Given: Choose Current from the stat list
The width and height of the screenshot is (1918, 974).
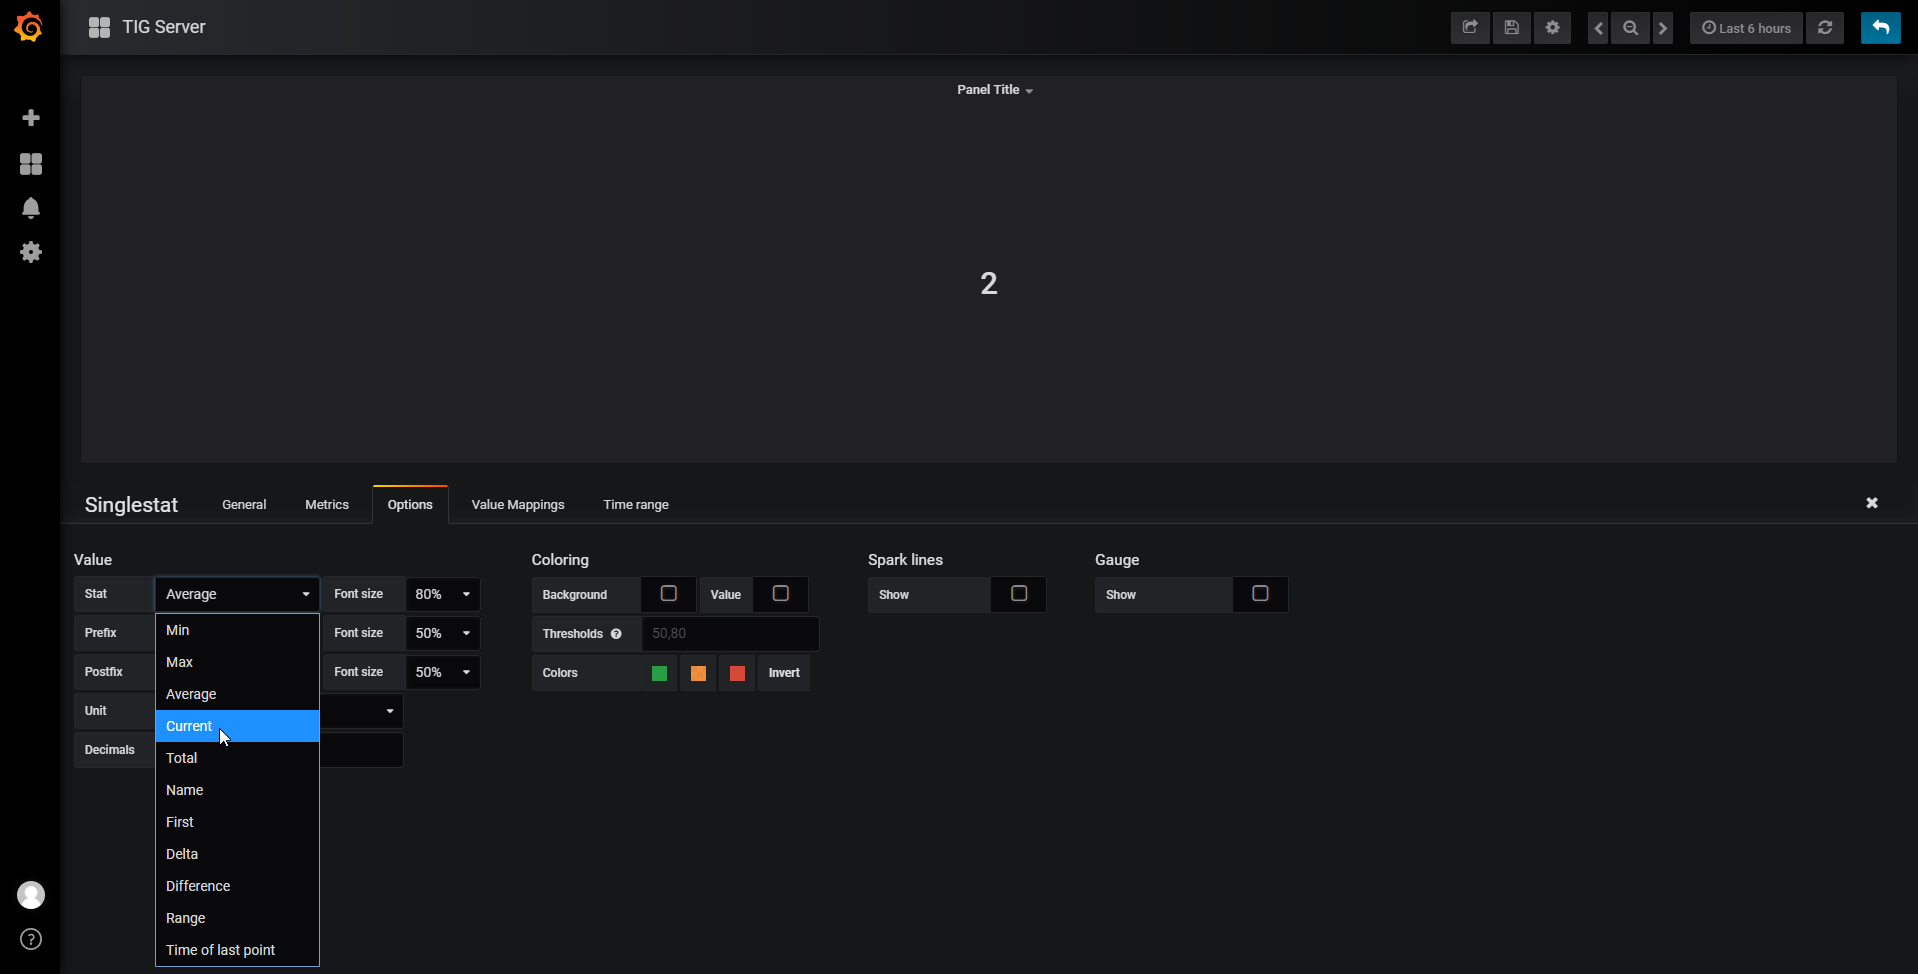Looking at the screenshot, I should (x=237, y=726).
